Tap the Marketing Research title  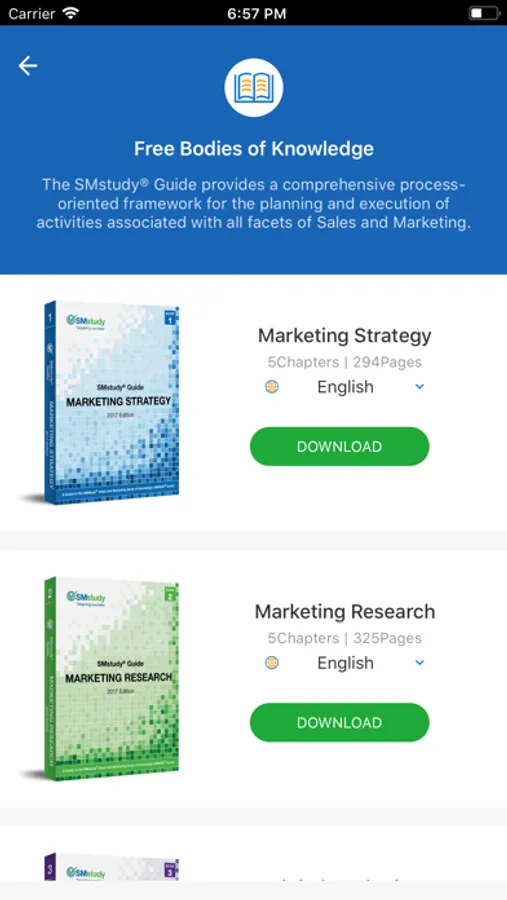pyautogui.click(x=345, y=612)
